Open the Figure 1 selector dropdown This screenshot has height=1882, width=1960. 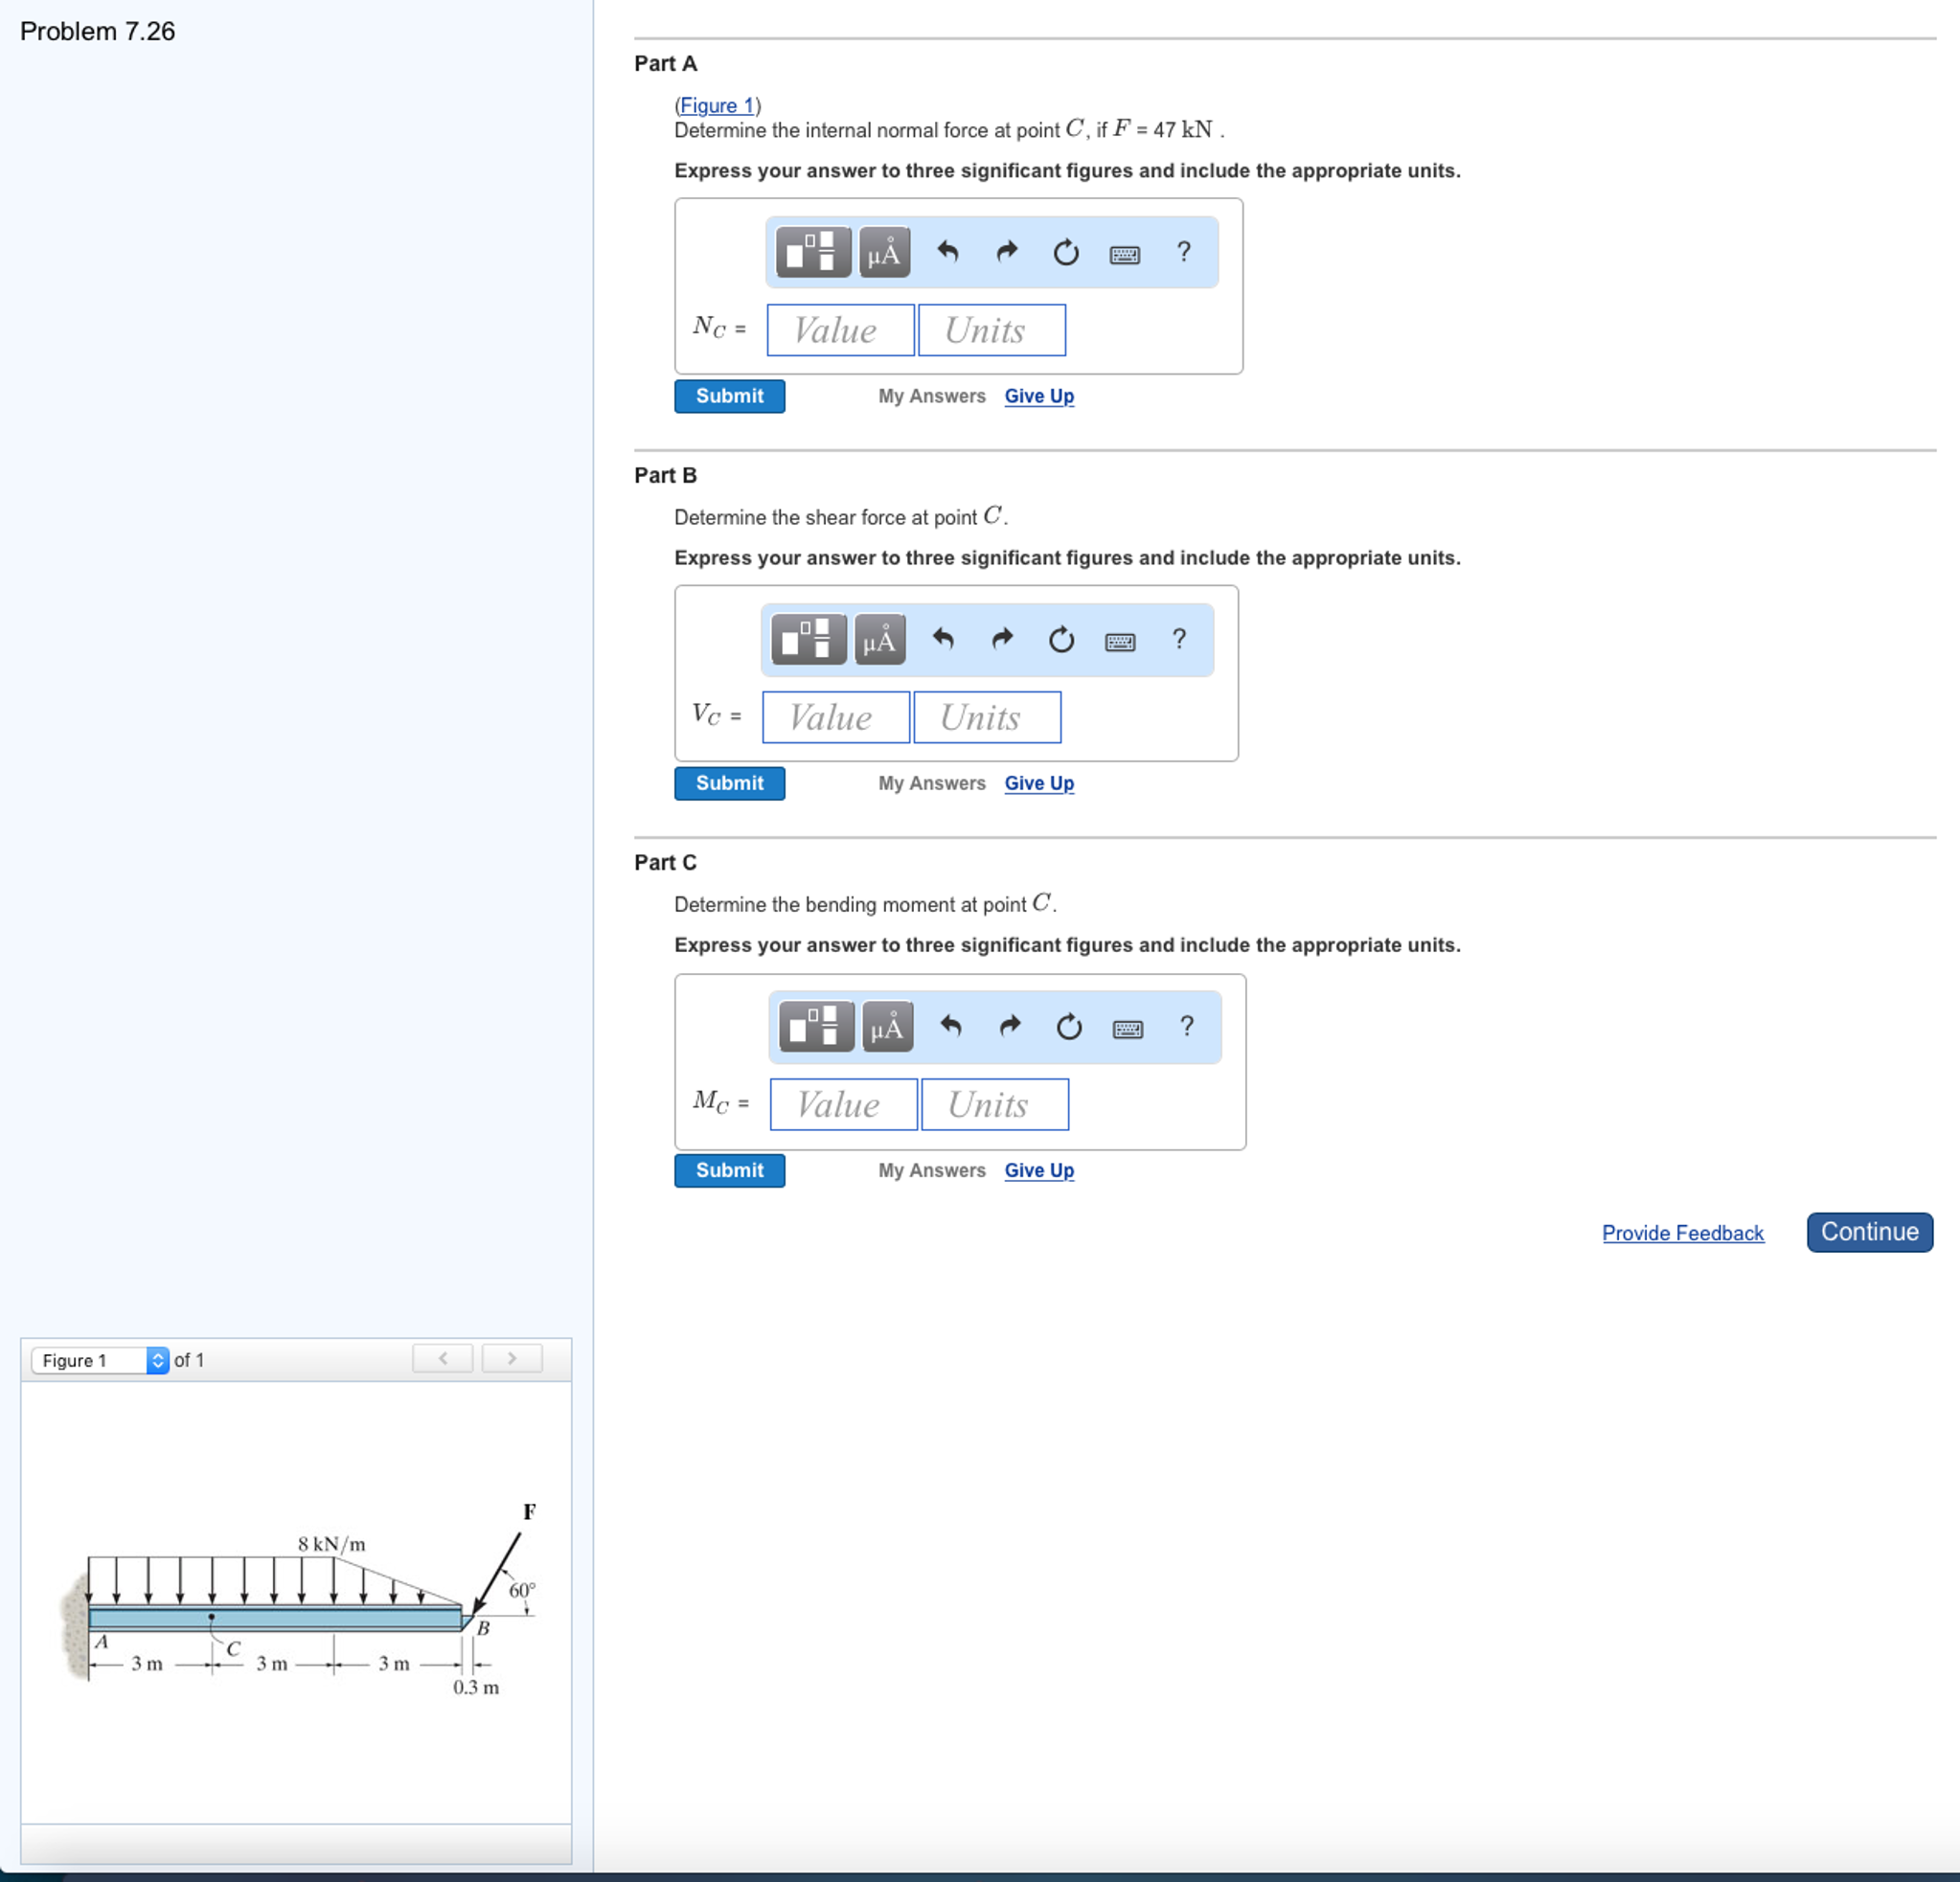(100, 1360)
